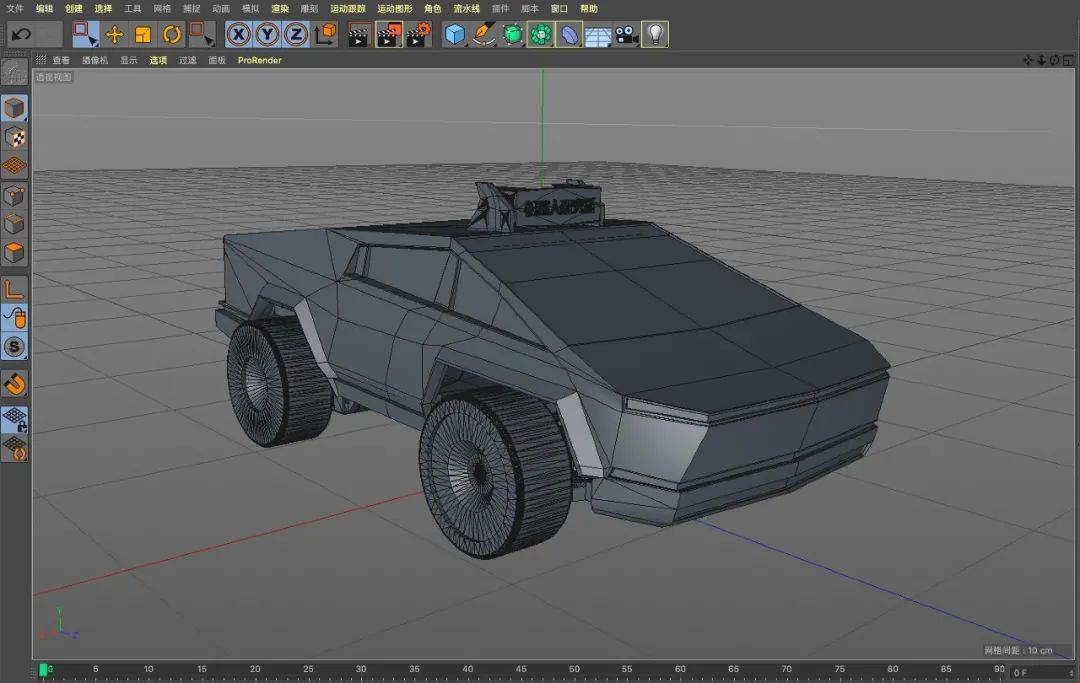The width and height of the screenshot is (1080, 683).
Task: Open the viewport 摄像机 menu
Action: pyautogui.click(x=95, y=60)
